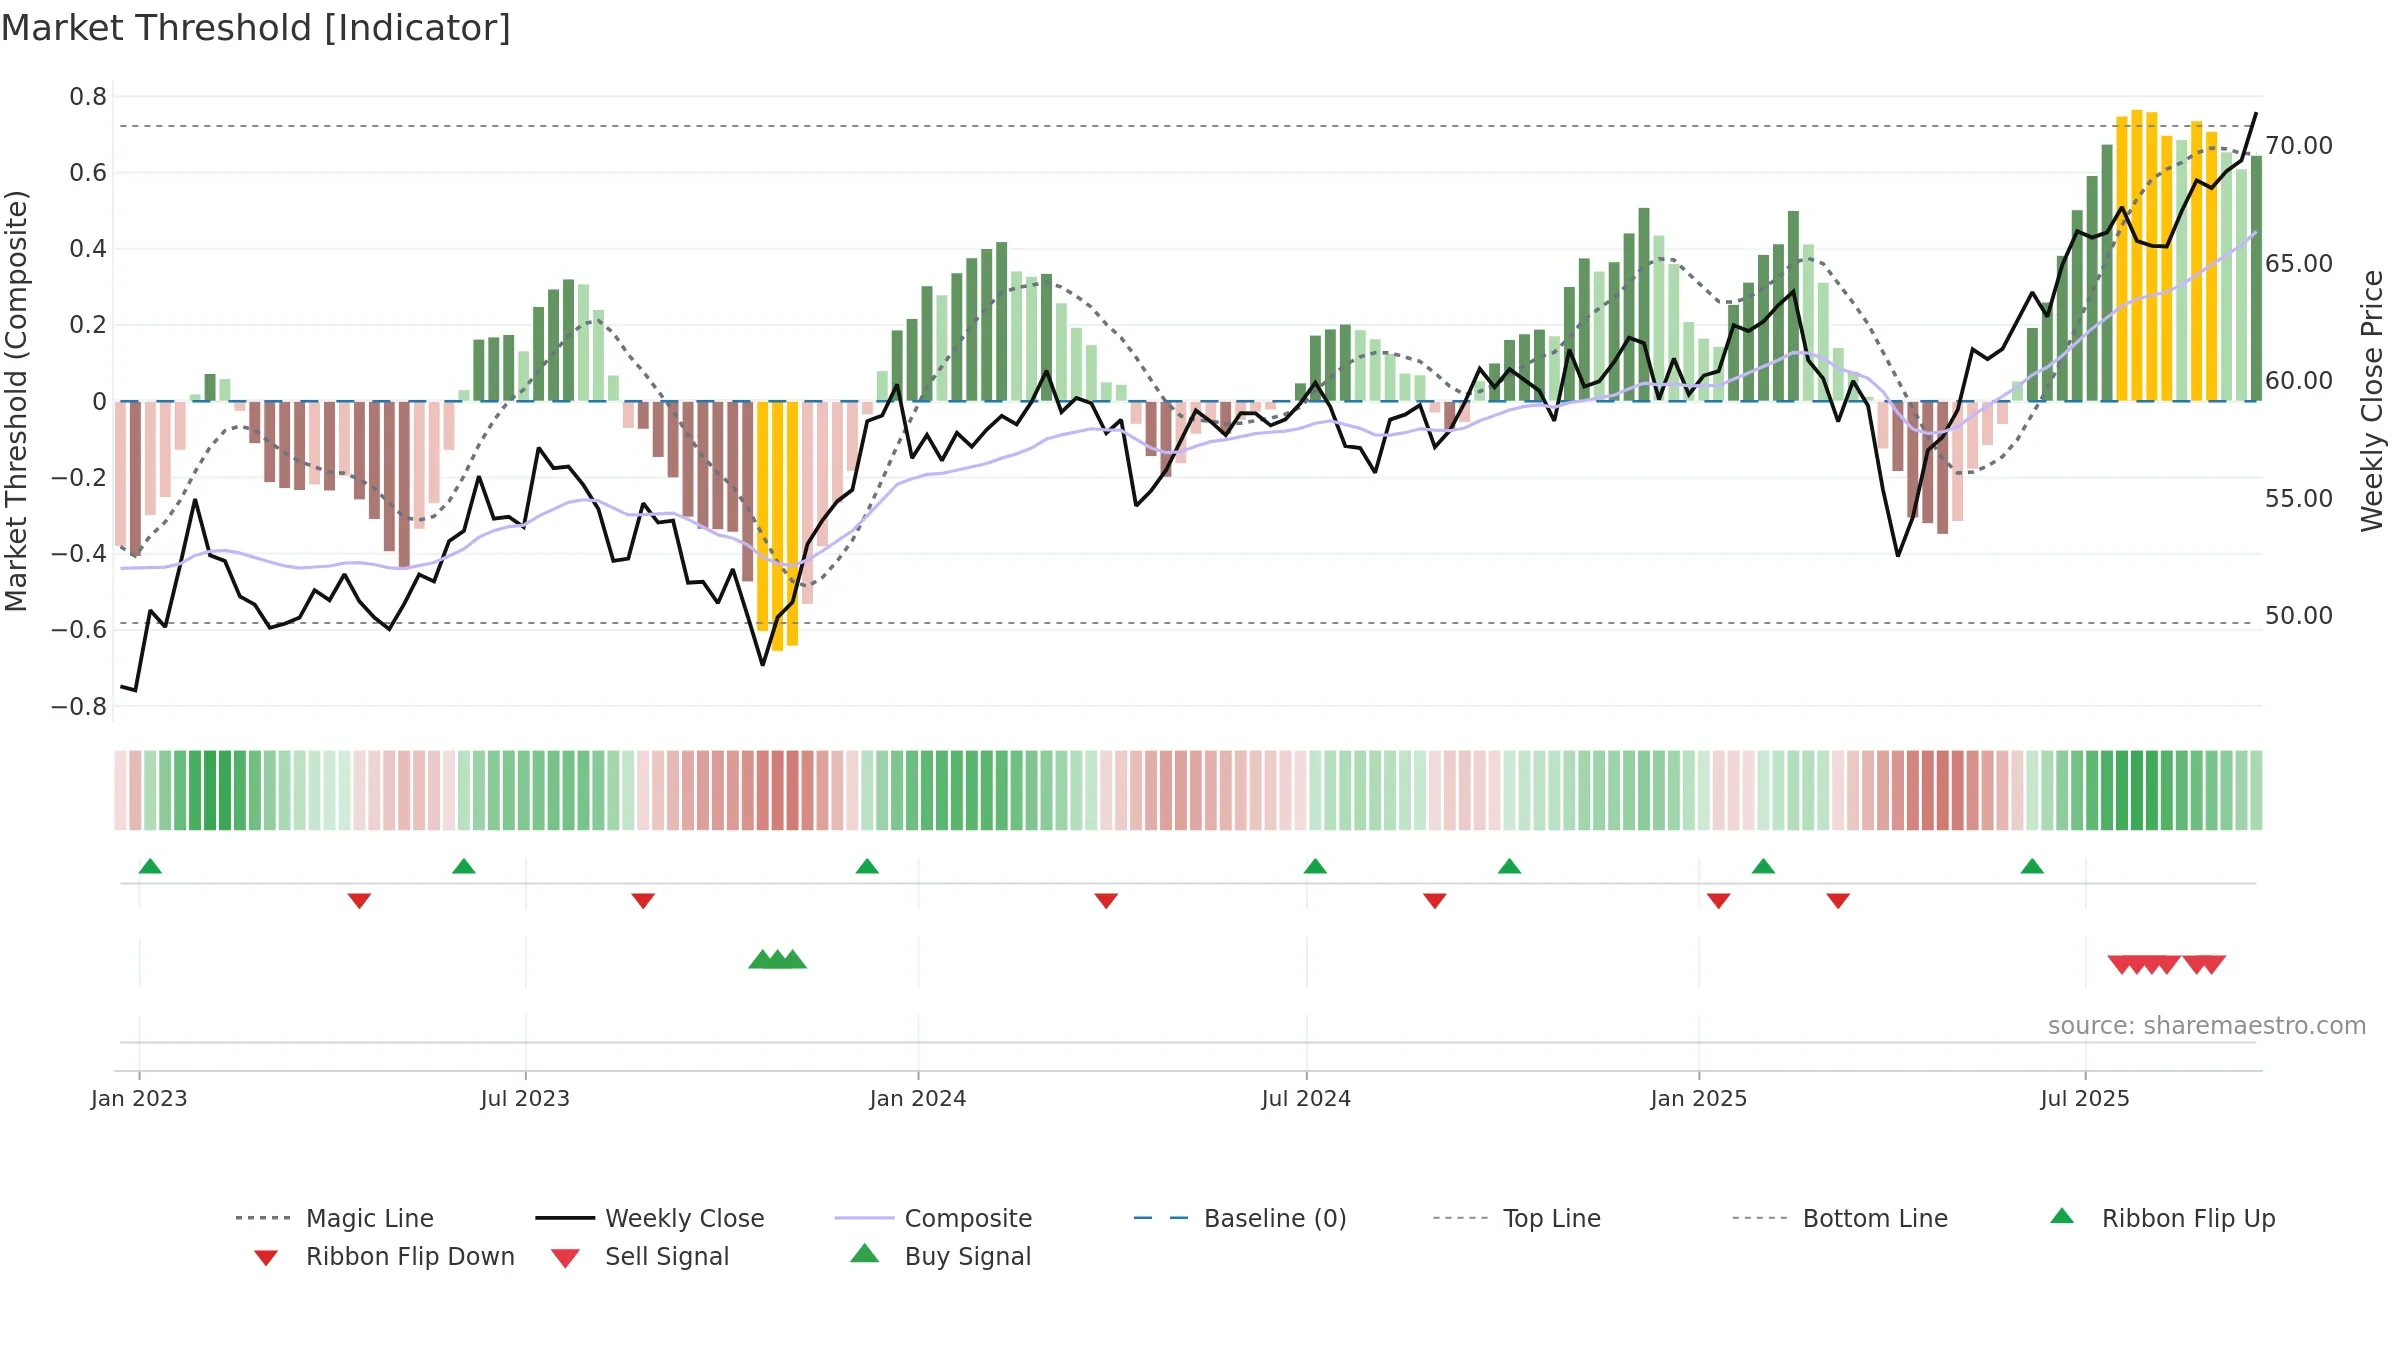This screenshot has width=2400, height=1350.
Task: Click the Jul 2023 x-axis label
Action: tap(525, 1099)
